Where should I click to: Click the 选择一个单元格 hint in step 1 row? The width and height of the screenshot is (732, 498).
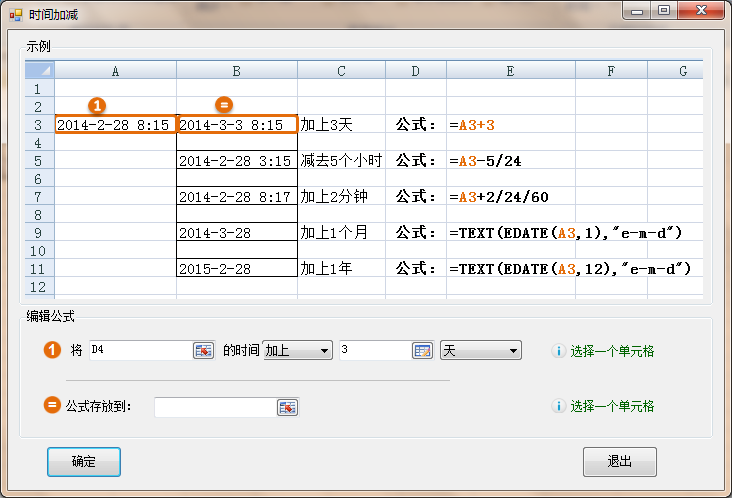pos(612,351)
